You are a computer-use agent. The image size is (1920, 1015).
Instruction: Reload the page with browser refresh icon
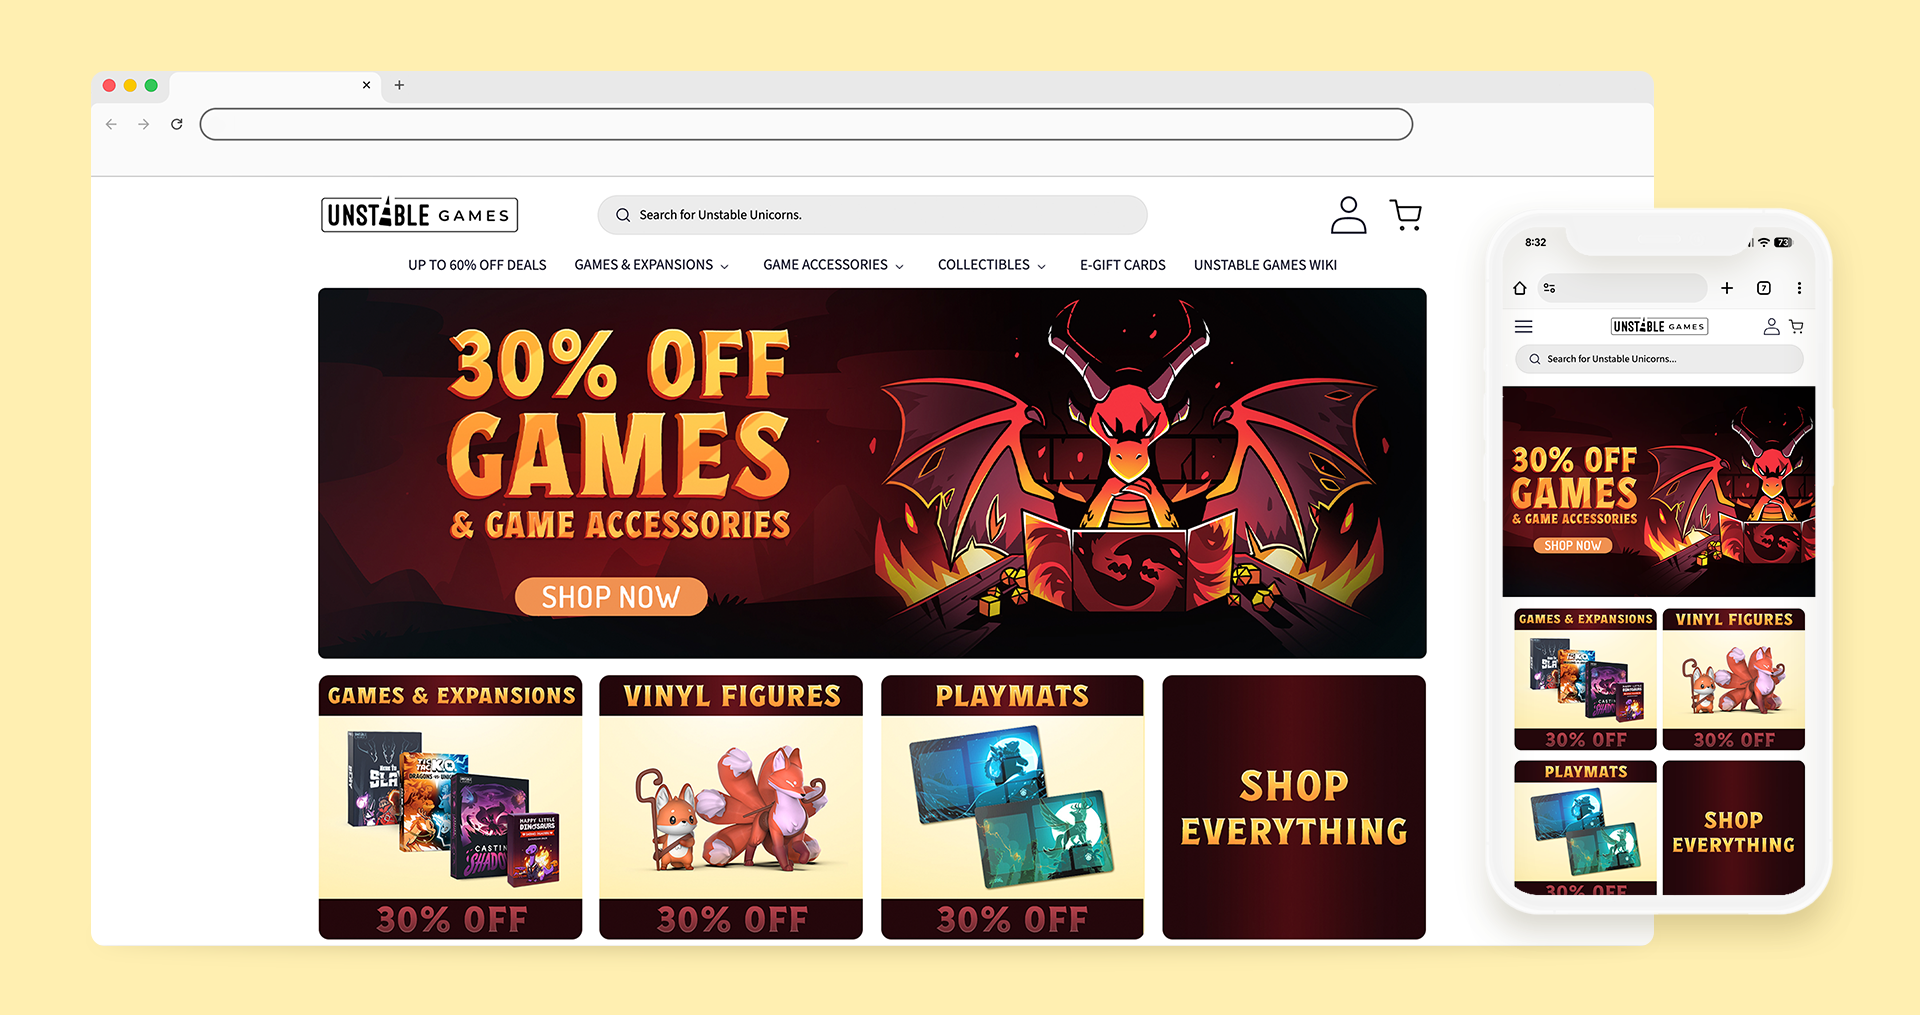(x=177, y=124)
